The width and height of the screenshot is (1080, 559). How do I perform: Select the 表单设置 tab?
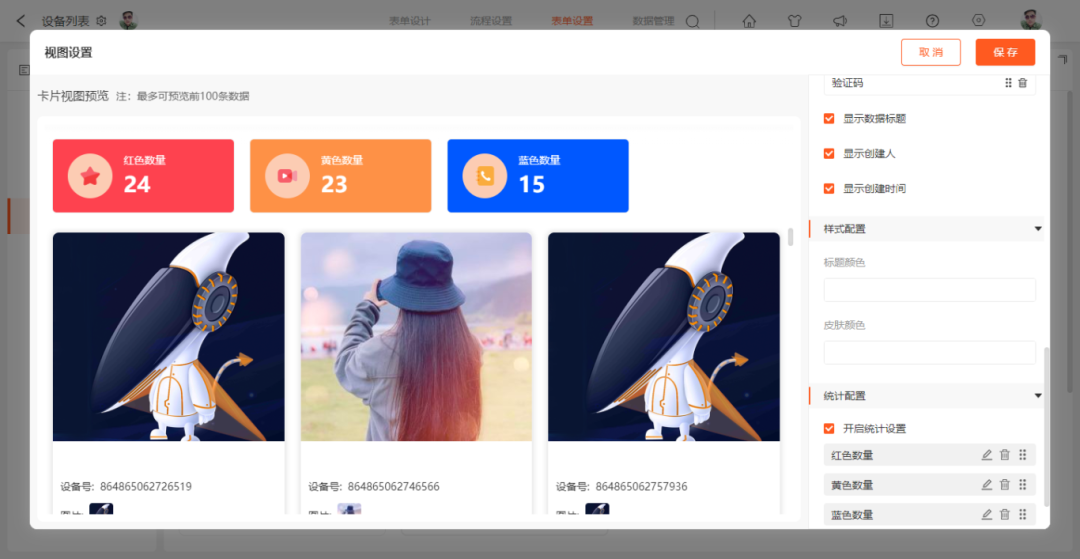[x=572, y=21]
